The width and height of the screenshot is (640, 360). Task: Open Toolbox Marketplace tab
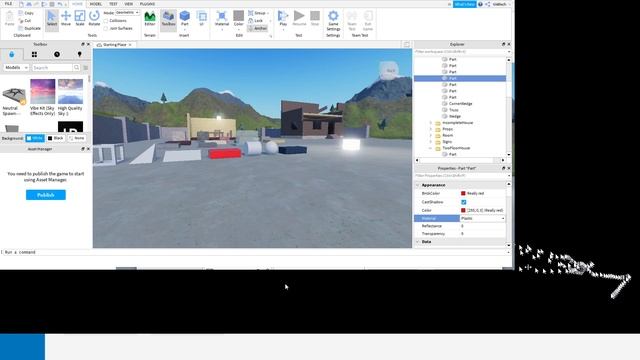tap(11, 54)
